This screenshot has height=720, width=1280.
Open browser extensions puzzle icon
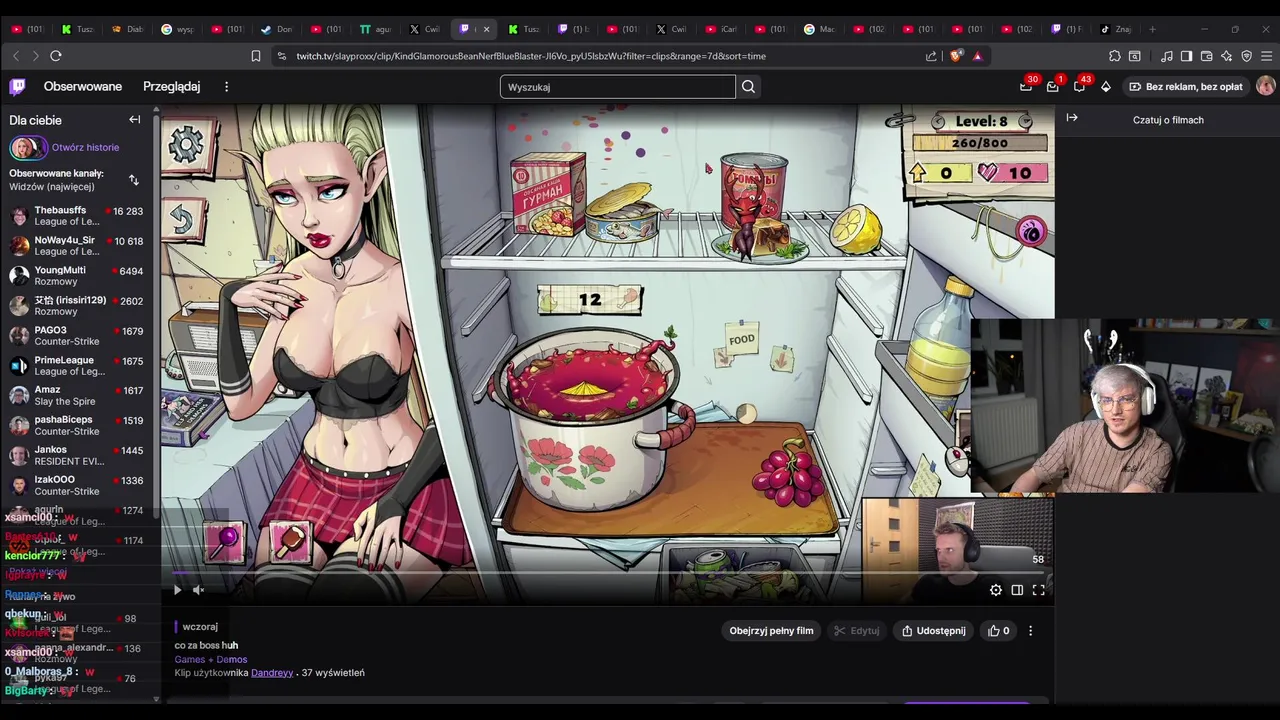coord(1115,56)
